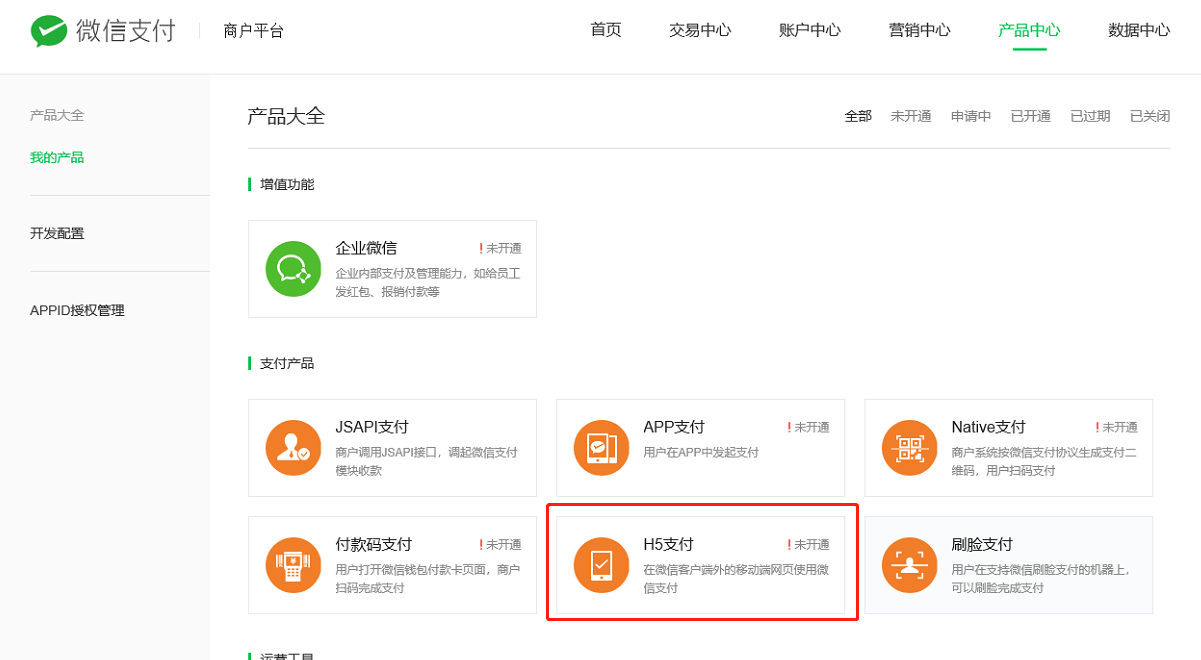The width and height of the screenshot is (1201, 660).
Task: Open 首页 in the top navigation
Action: pos(606,30)
